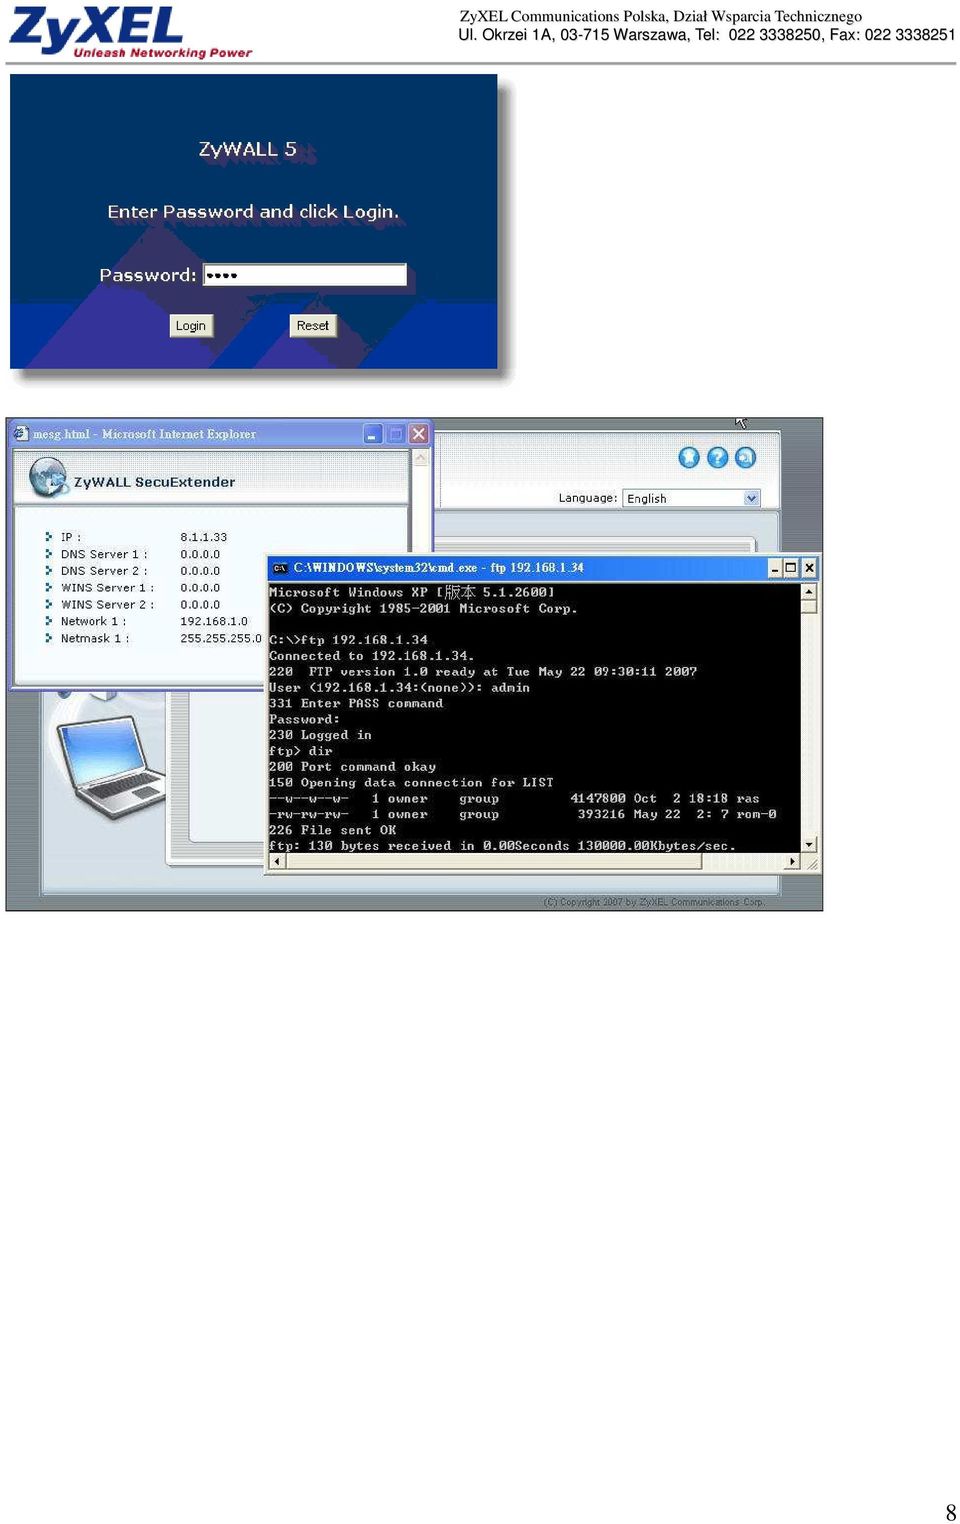Click the help question-mark icon
This screenshot has height=1524, width=960.
(x=717, y=457)
